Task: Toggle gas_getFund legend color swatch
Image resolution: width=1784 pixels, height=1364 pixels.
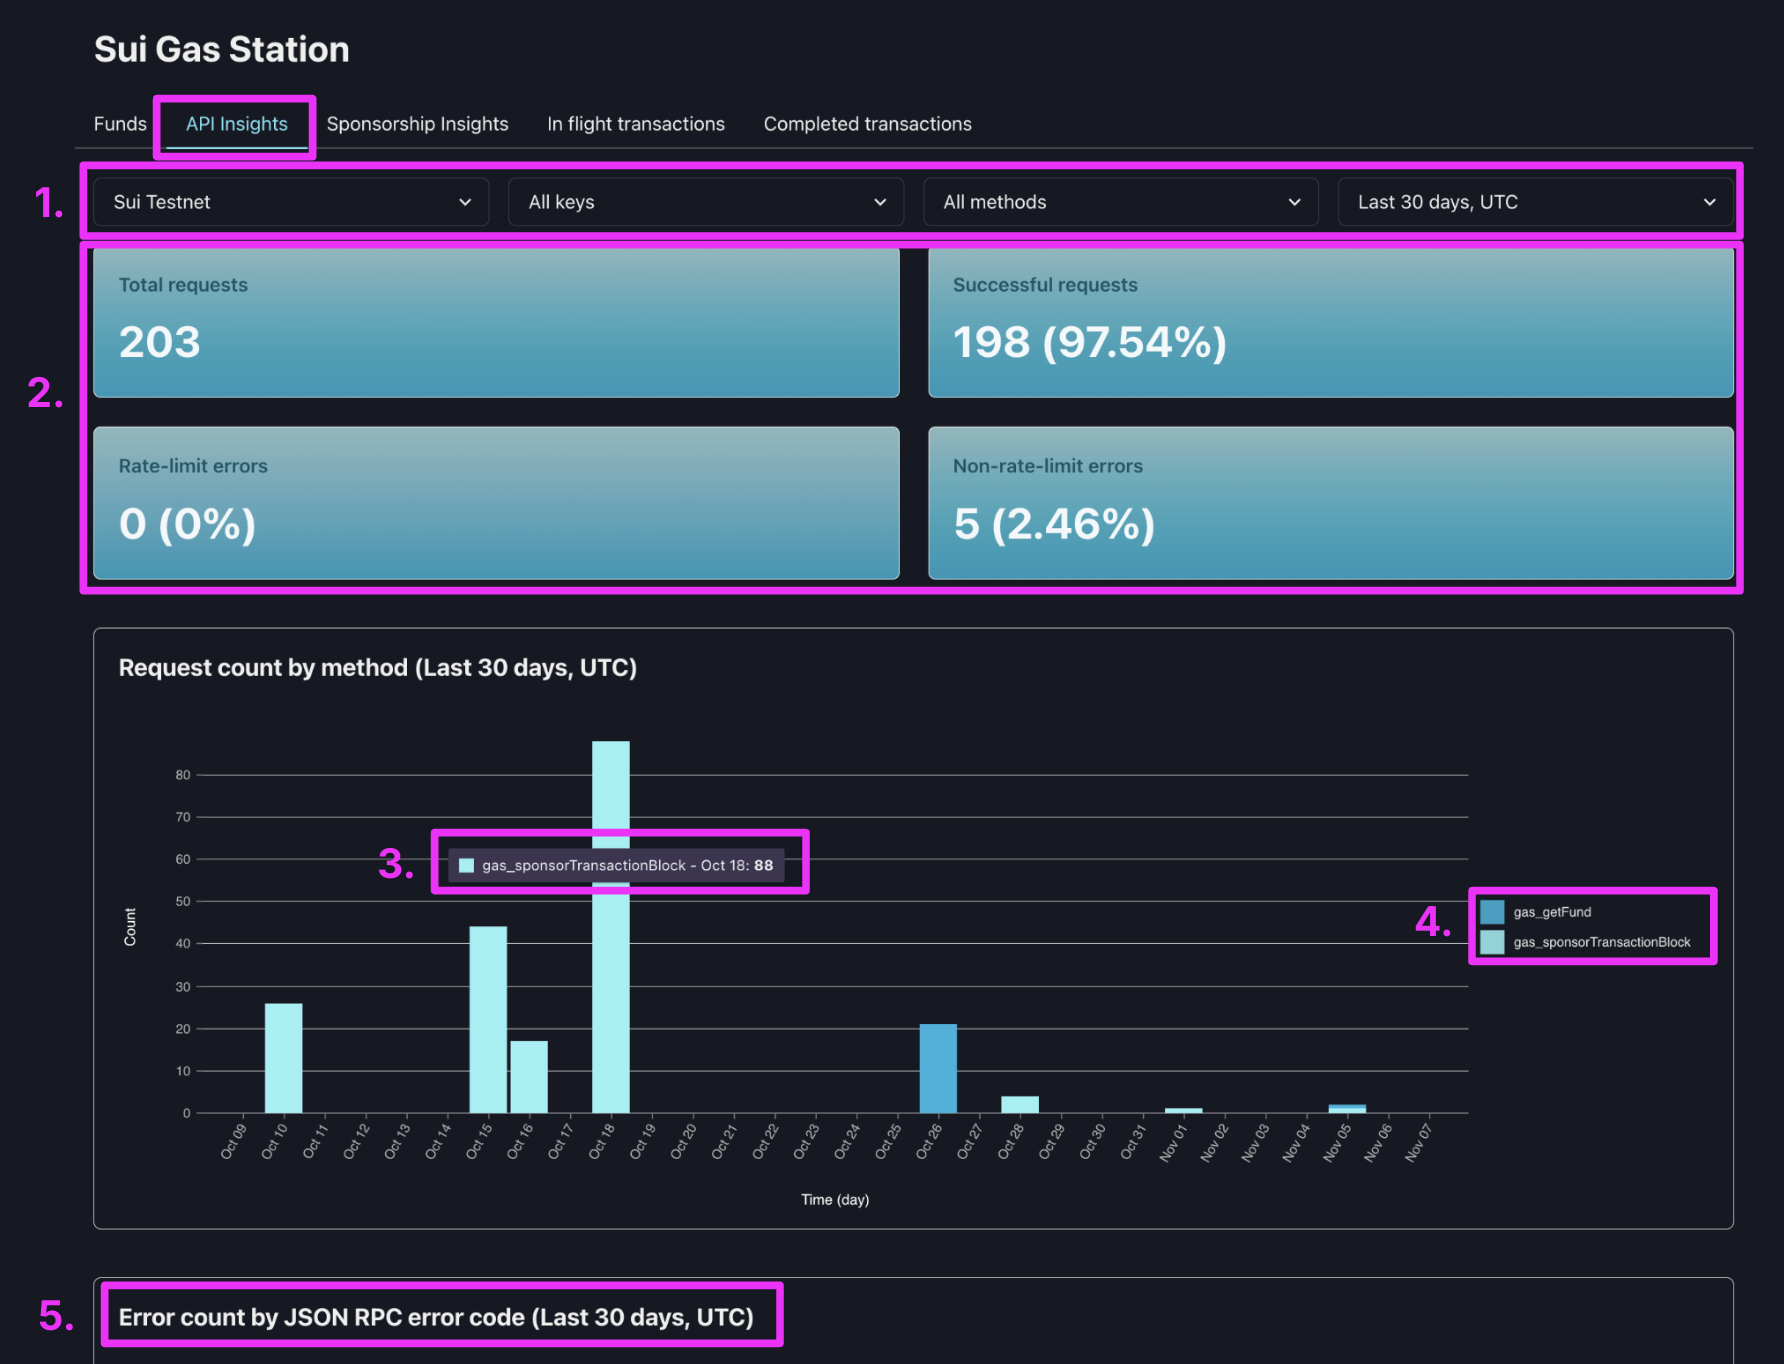Action: coord(1492,912)
